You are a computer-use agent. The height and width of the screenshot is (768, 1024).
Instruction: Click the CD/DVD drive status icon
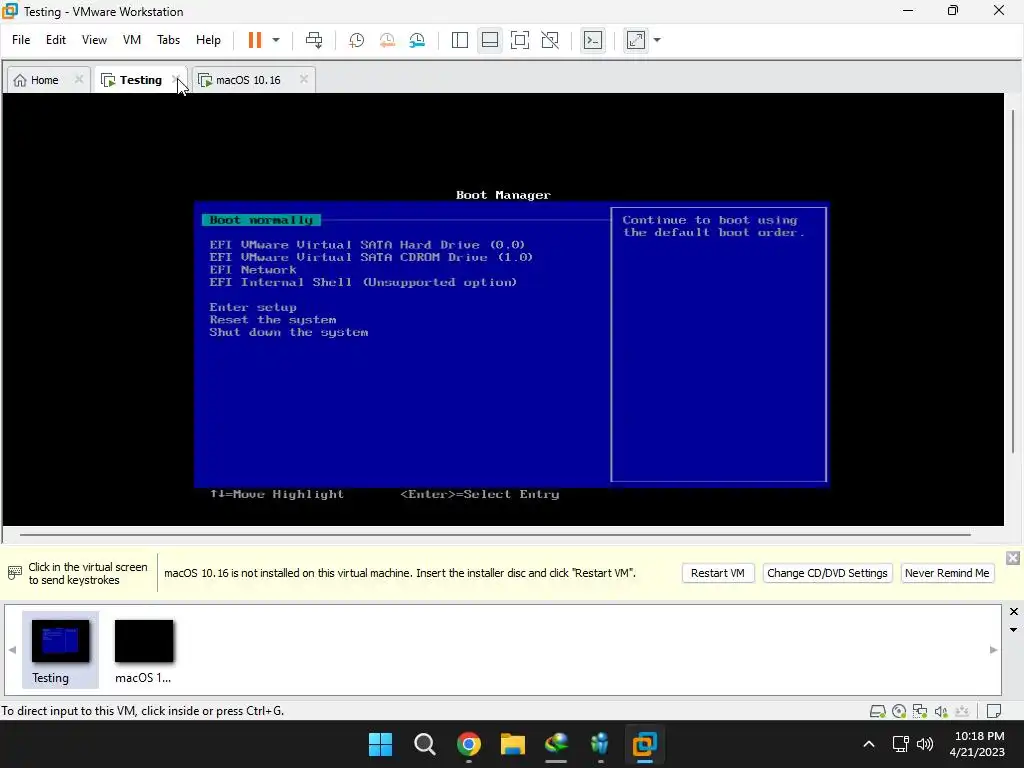[x=899, y=711]
